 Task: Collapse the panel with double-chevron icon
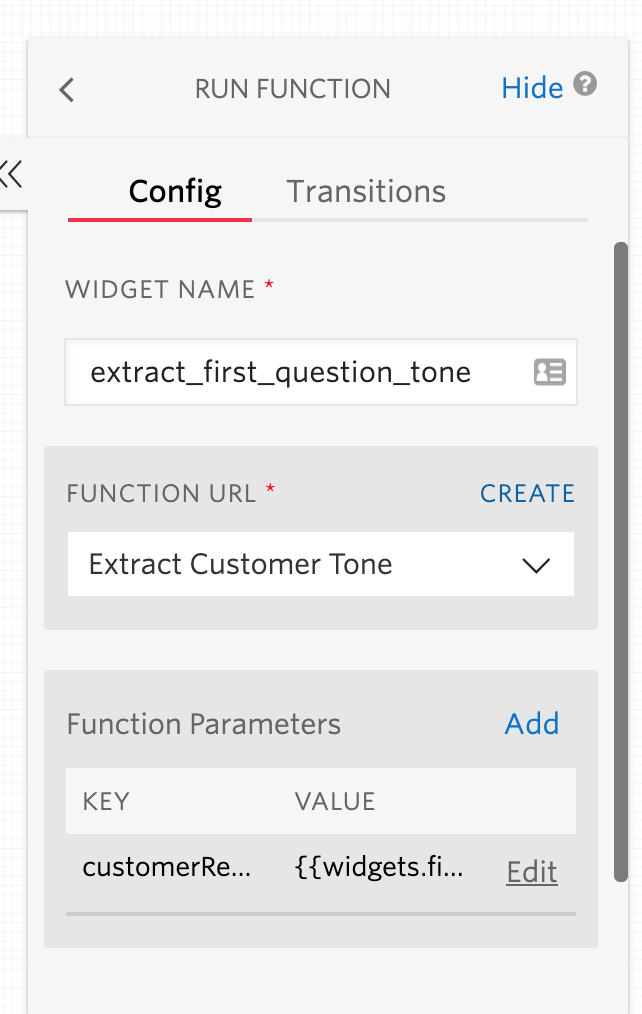12,174
